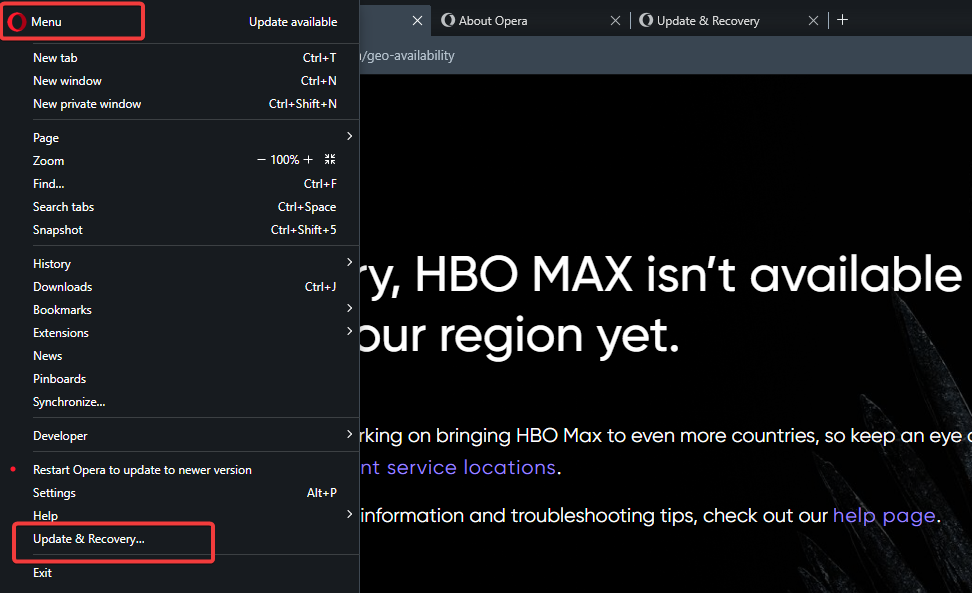Close the first partially hidden tab
972x593 pixels.
click(x=417, y=20)
